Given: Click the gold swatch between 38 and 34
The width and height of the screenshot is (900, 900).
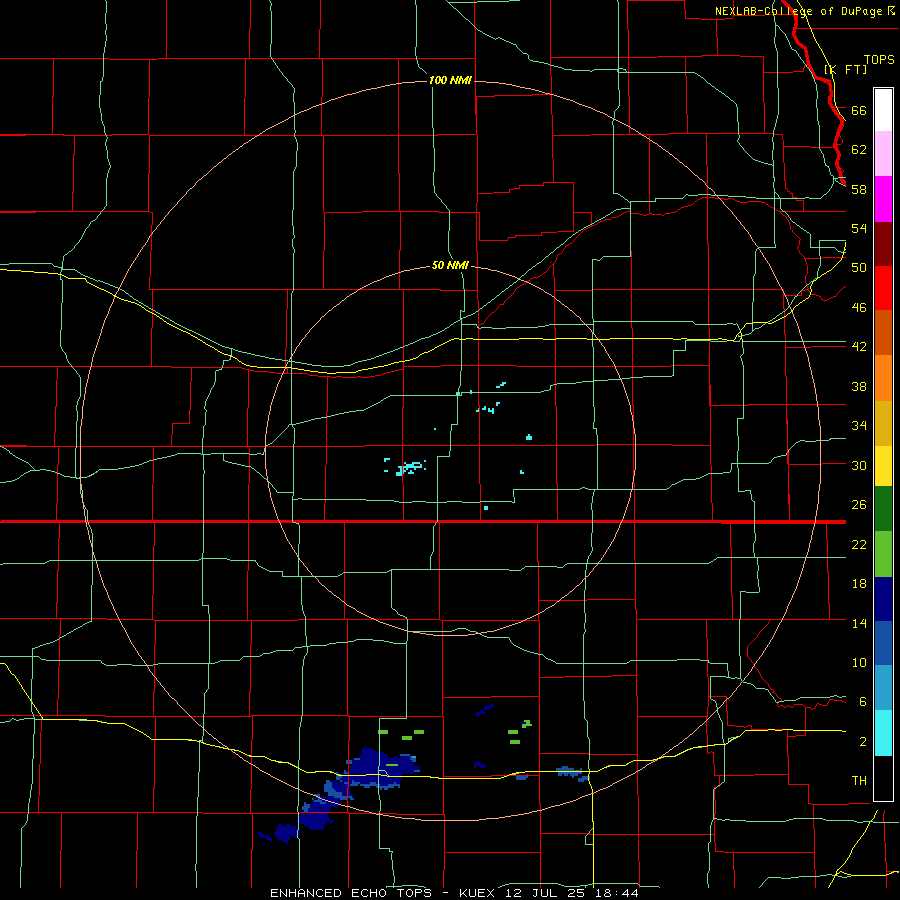Looking at the screenshot, I should (883, 422).
